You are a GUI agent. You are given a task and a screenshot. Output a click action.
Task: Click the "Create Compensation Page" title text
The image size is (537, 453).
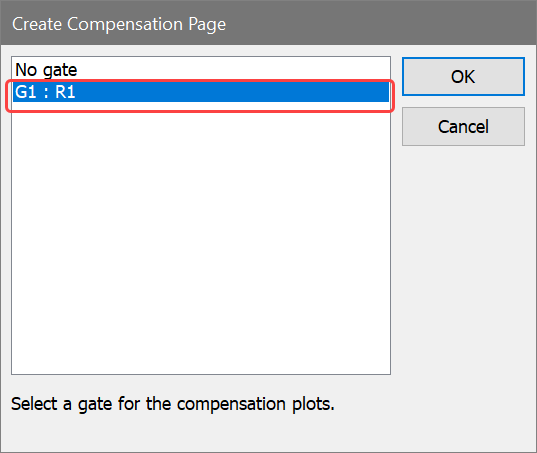[119, 24]
